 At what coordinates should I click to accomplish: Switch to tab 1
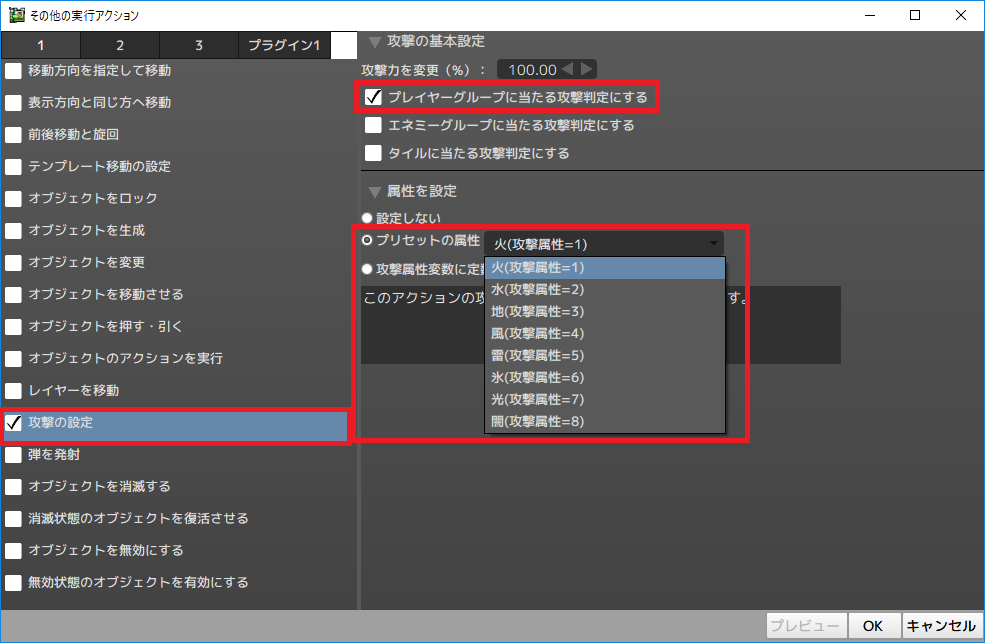[41, 45]
